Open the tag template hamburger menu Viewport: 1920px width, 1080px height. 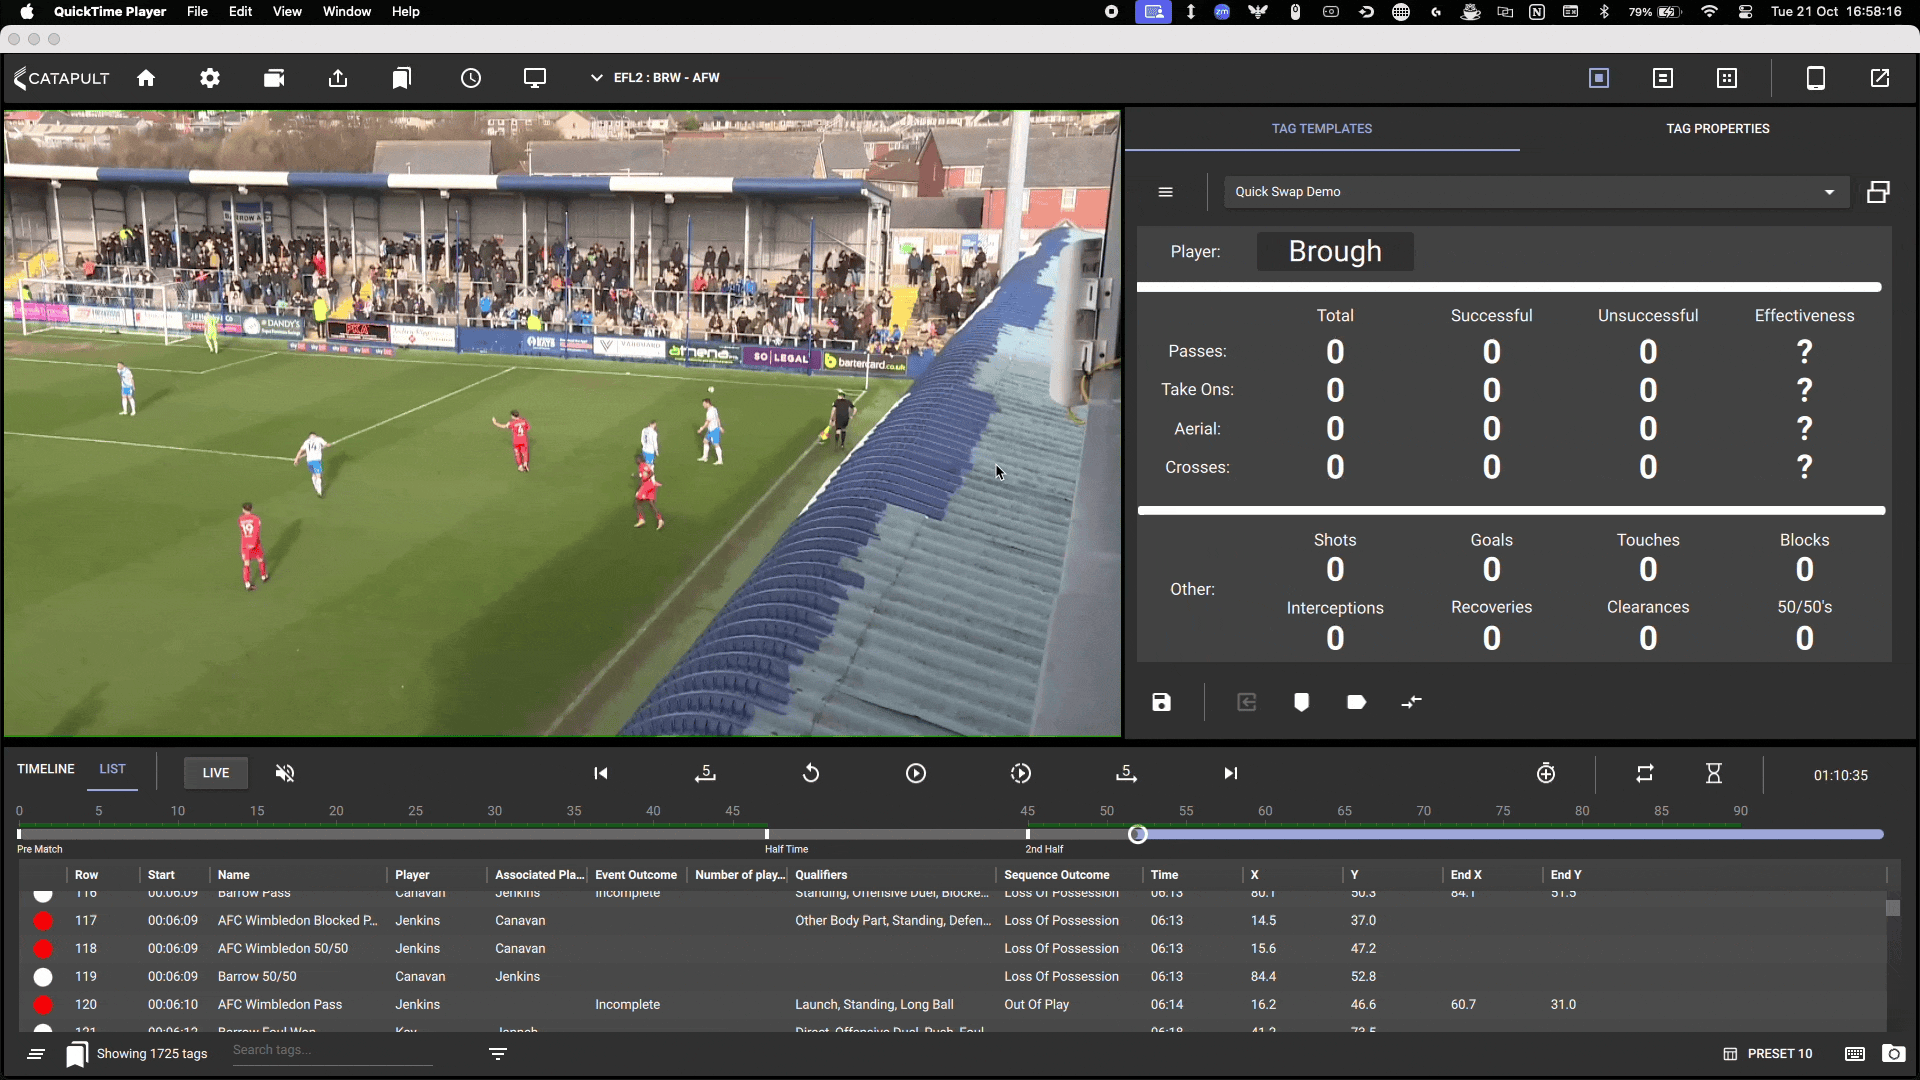click(x=1166, y=192)
